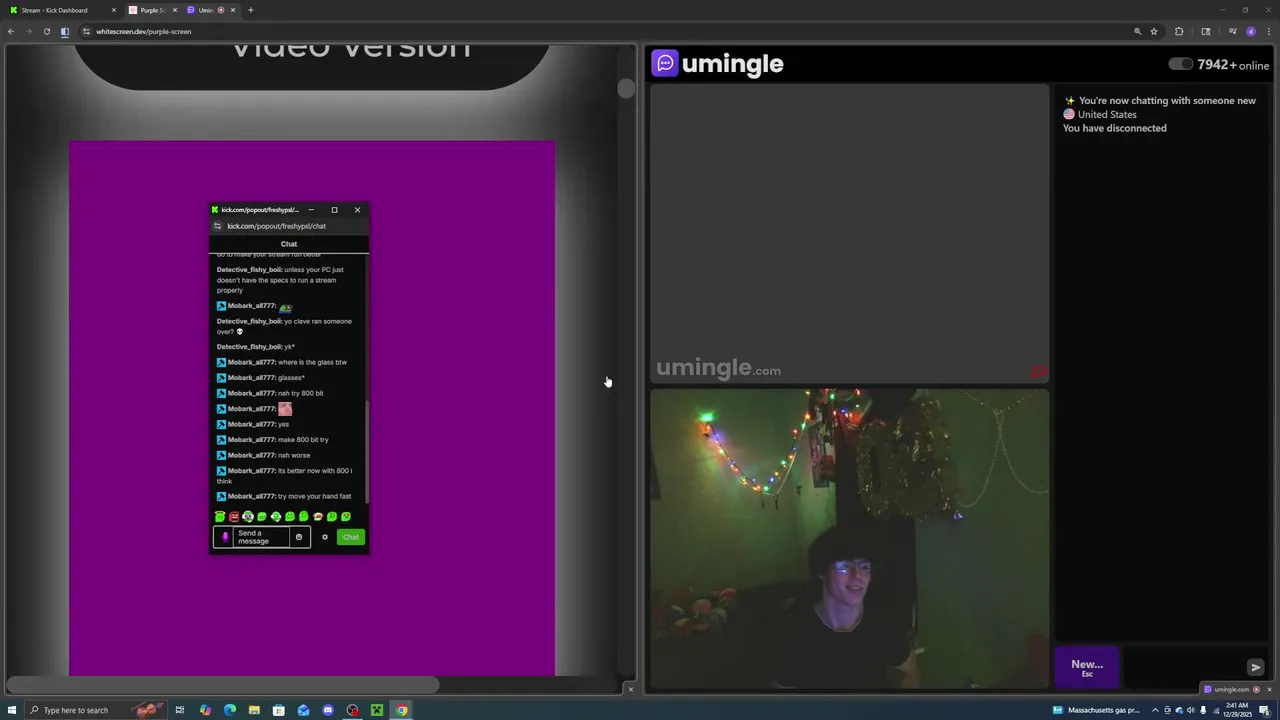This screenshot has height=720, width=1280.
Task: Open the Massachusetts gas news widget
Action: tap(1095, 710)
